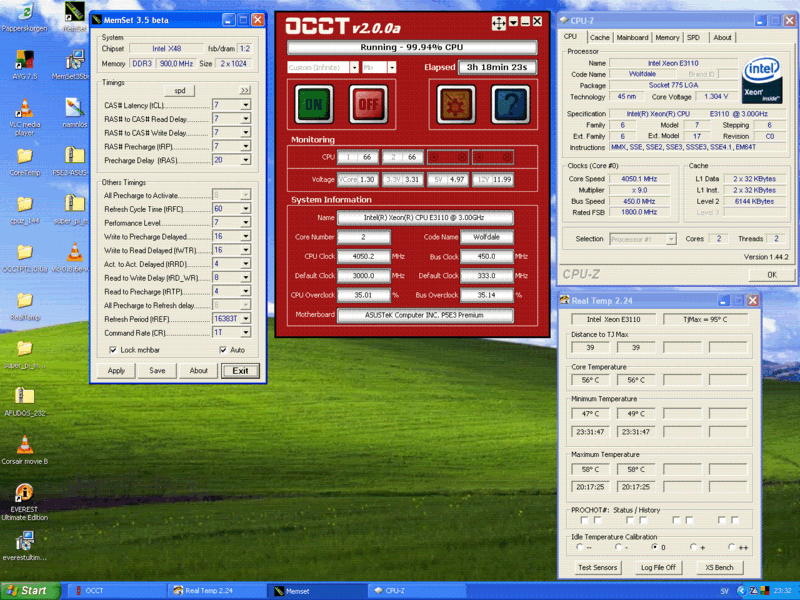Click the Windows Start button
Screen dimensions: 800x600
pos(27,590)
